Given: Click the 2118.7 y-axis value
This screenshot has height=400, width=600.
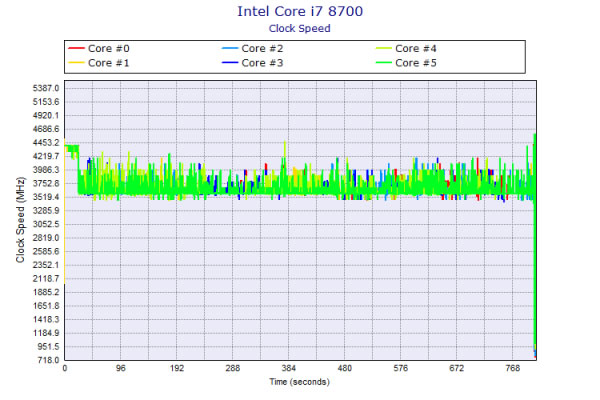Looking at the screenshot, I should 46,279.
